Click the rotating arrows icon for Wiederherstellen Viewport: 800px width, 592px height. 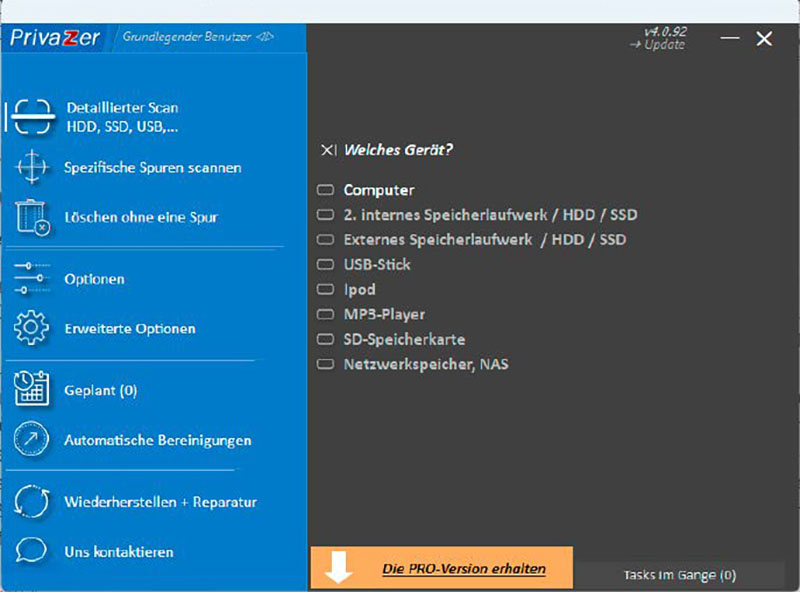pyautogui.click(x=32, y=501)
